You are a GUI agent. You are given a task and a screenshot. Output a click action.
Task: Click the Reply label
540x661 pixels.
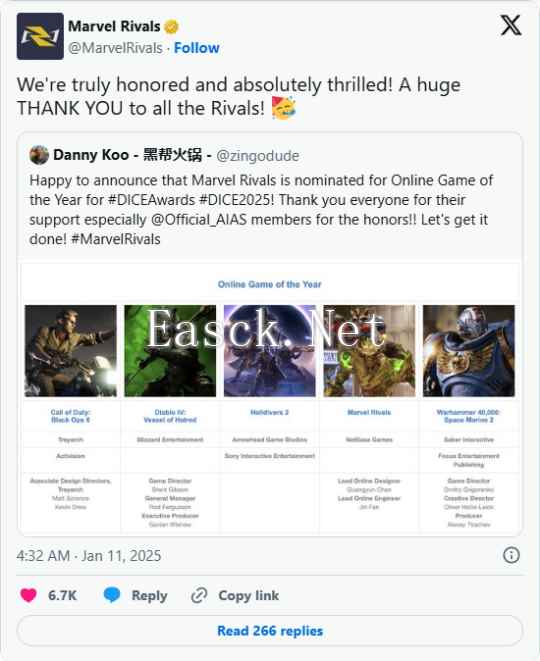(149, 596)
